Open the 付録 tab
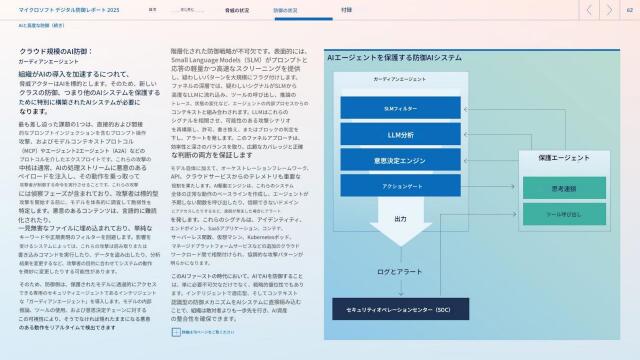Screen dimensions: 640x360 pos(347,10)
